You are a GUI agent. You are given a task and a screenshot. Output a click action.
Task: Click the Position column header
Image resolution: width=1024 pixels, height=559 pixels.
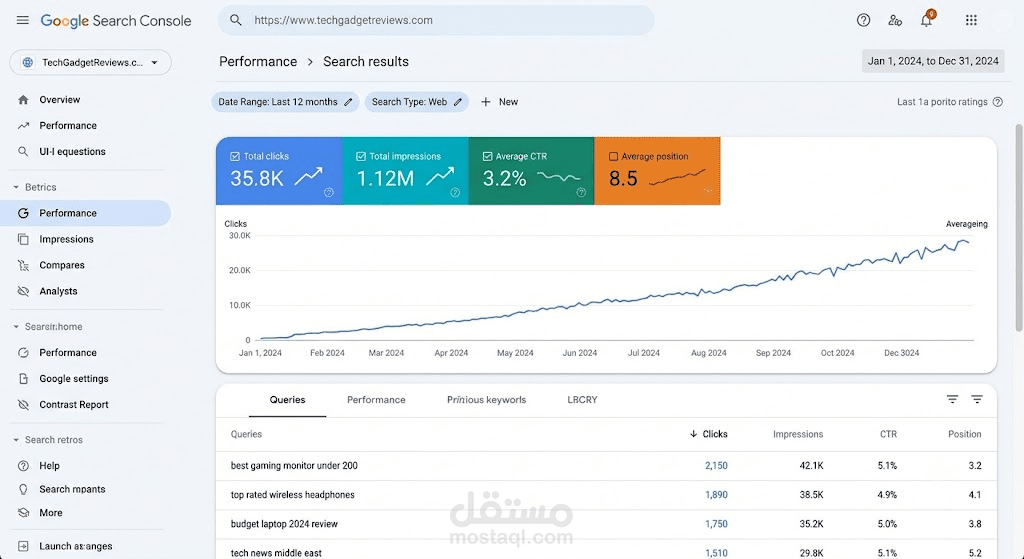tap(965, 434)
